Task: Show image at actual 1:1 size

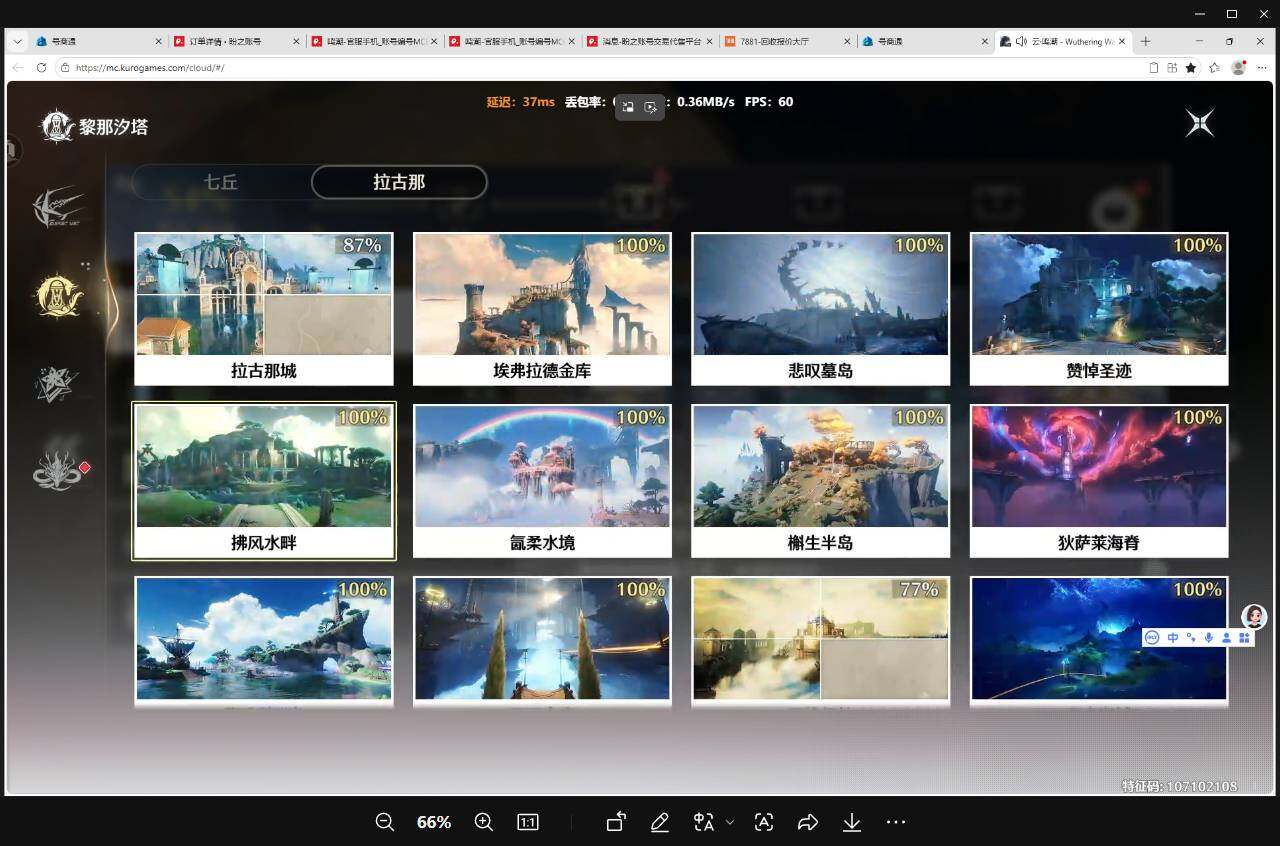Action: click(x=528, y=822)
